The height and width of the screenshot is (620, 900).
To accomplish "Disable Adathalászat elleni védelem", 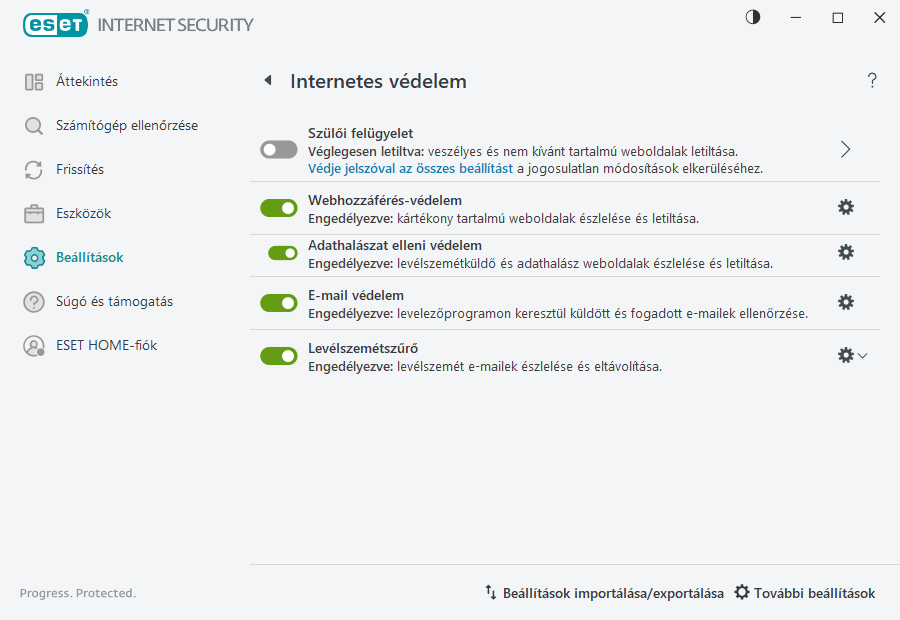I will pos(278,252).
